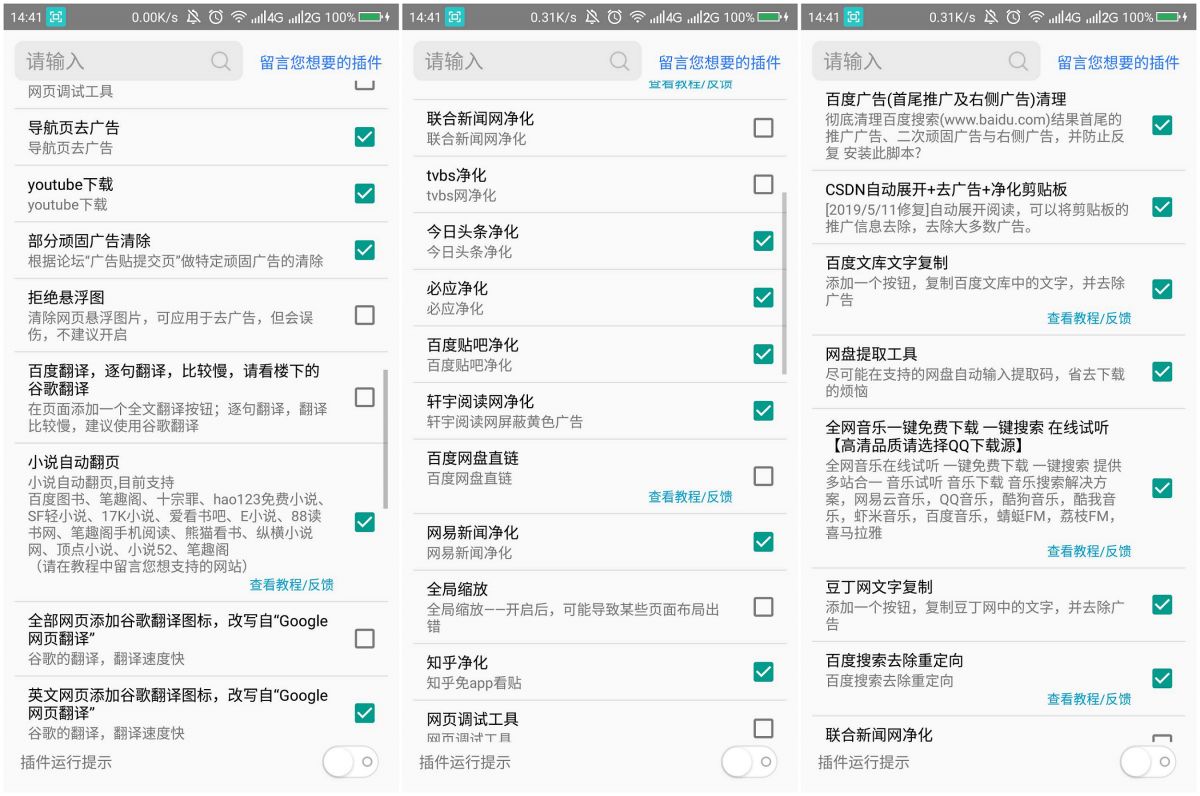Viewport: 1200px width, 796px height.
Task: Tap the magnifier icon in the middle screen's search box
Action: coord(620,62)
